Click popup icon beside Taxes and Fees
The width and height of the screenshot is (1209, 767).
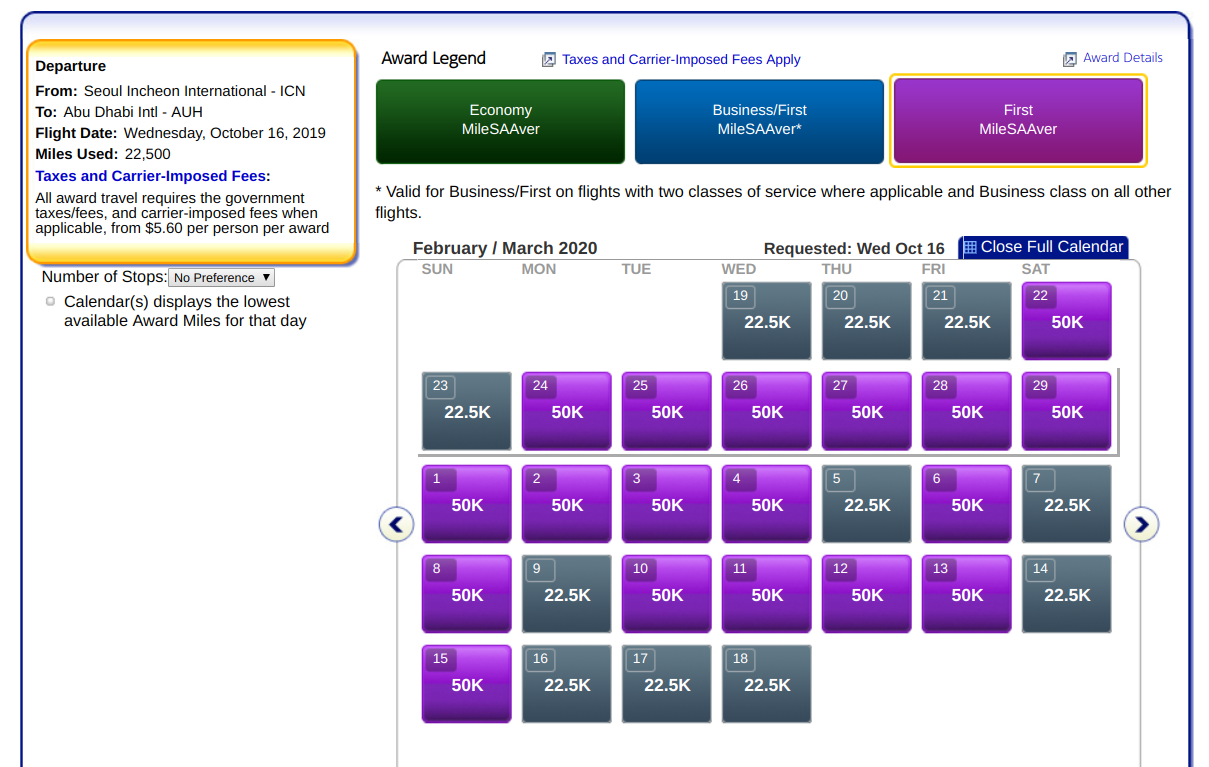coord(548,60)
